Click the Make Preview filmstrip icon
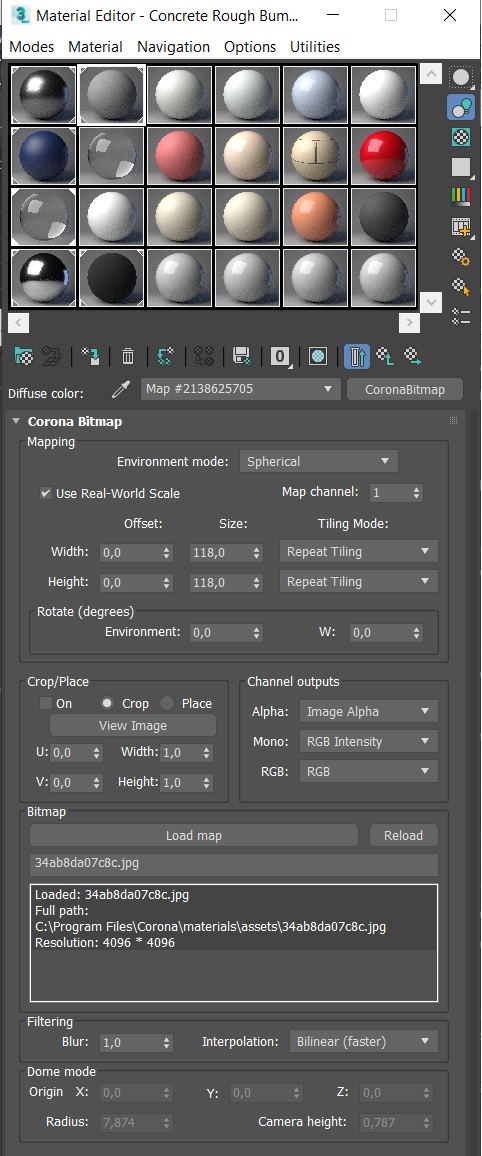This screenshot has height=1156, width=482. [x=461, y=226]
